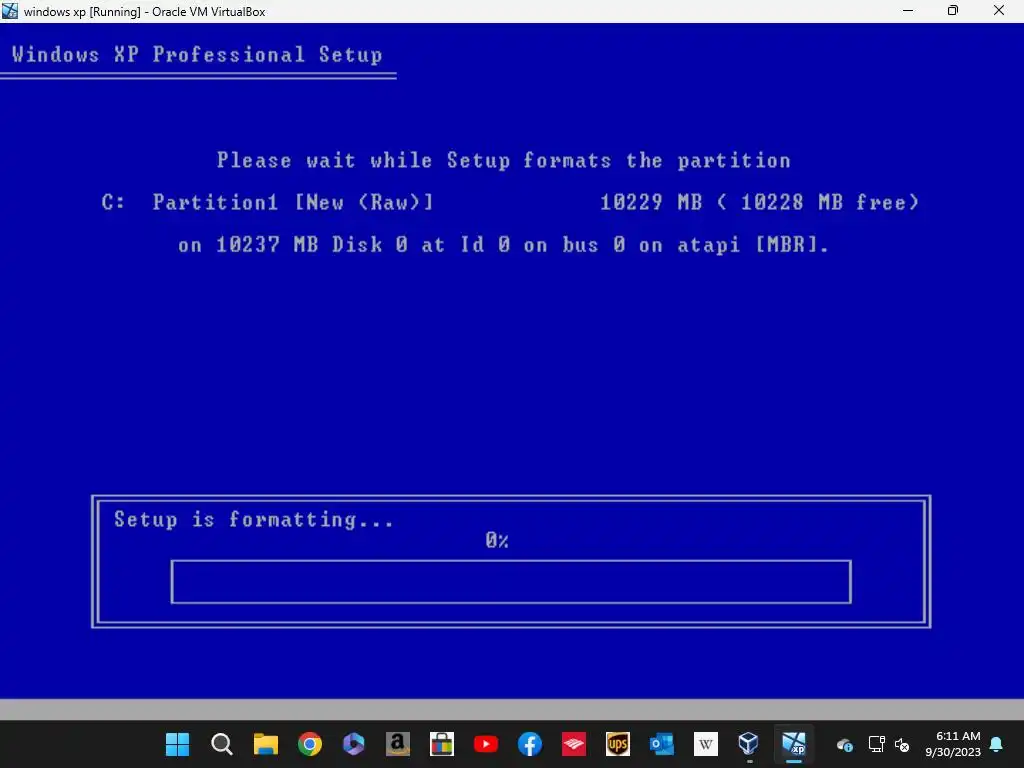The height and width of the screenshot is (768, 1024).
Task: Close the windows xp VM window
Action: click(999, 10)
